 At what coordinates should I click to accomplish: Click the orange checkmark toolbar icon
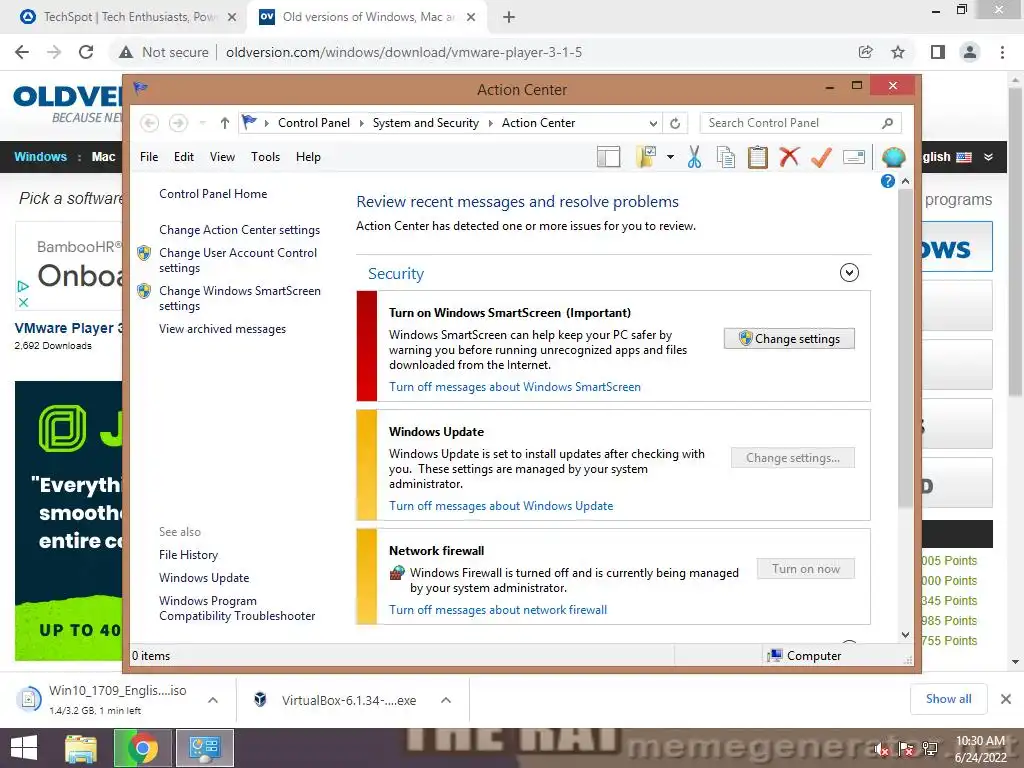coord(821,157)
